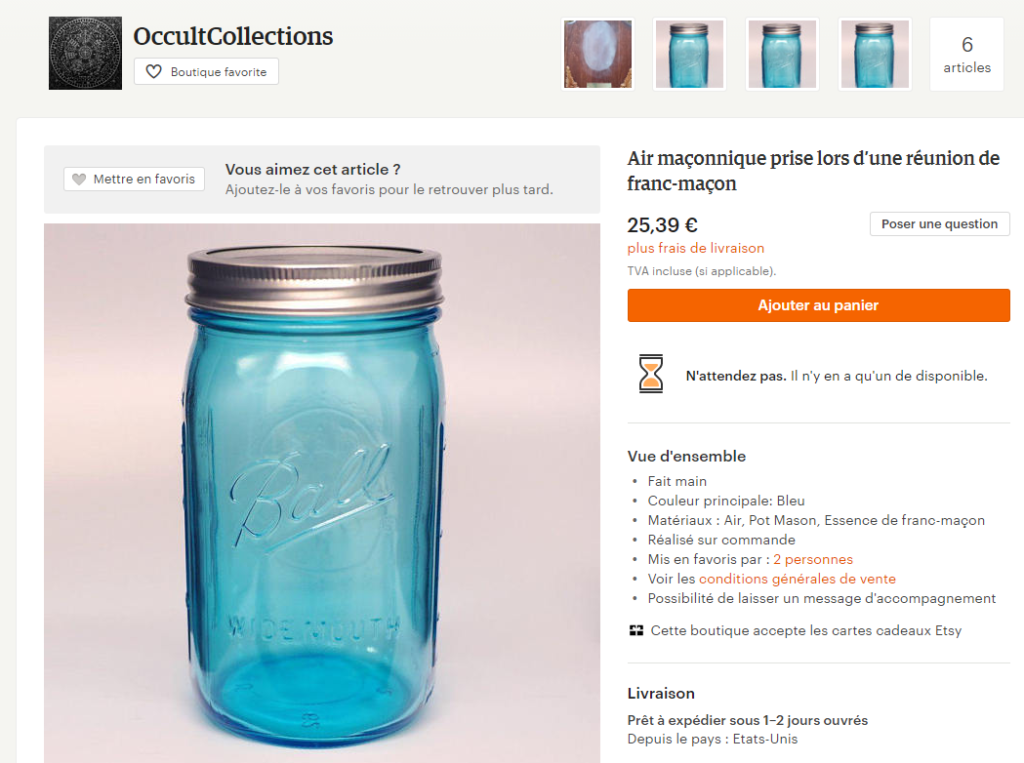This screenshot has width=1024, height=763.
Task: Click the hourglass icon beside N'attendez pas
Action: pyautogui.click(x=651, y=374)
